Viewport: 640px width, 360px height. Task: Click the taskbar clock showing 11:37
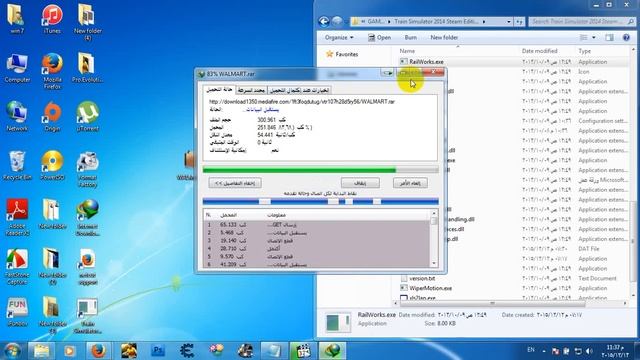click(616, 351)
